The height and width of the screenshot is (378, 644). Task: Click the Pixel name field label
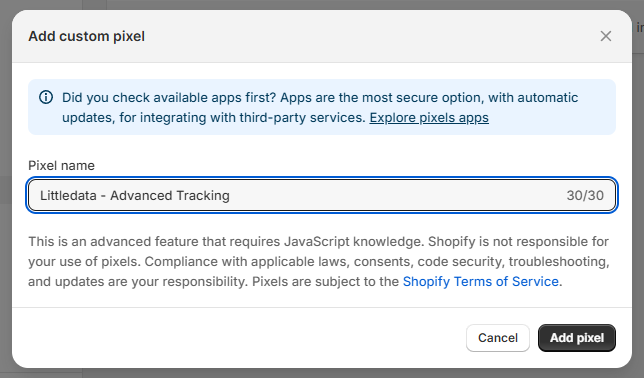click(61, 165)
